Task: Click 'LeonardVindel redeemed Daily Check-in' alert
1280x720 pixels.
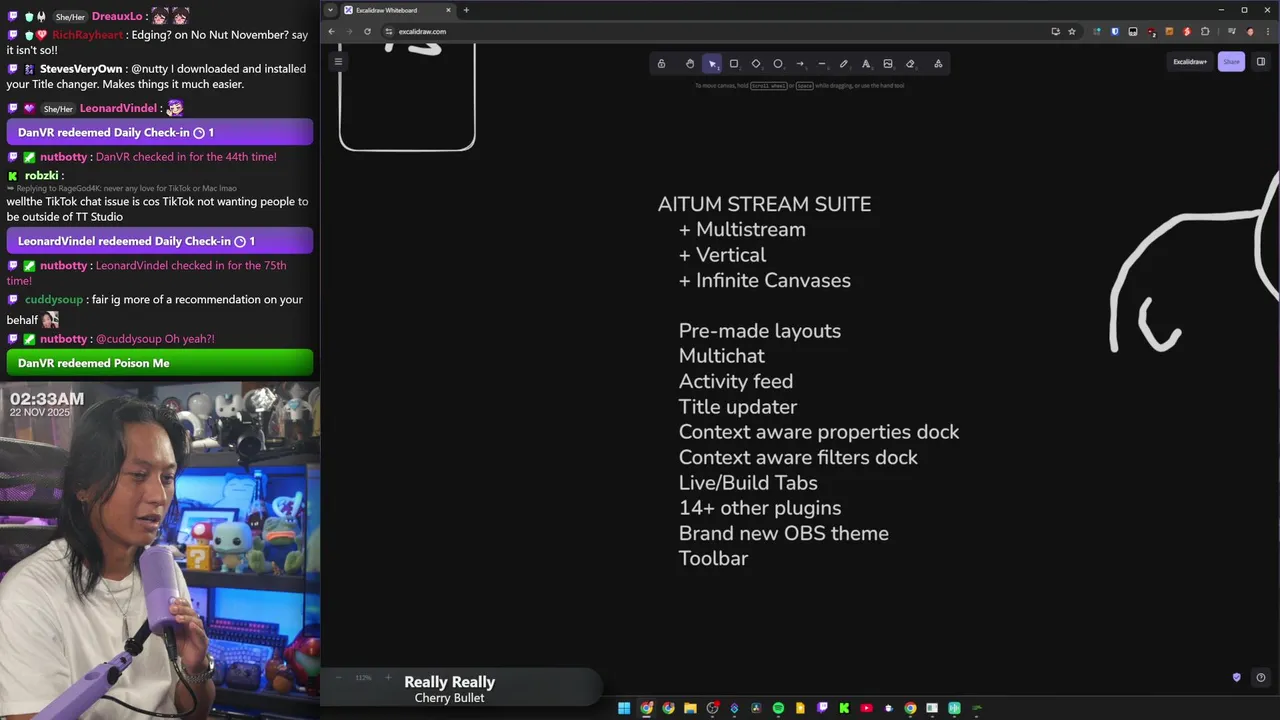Action: tap(159, 241)
